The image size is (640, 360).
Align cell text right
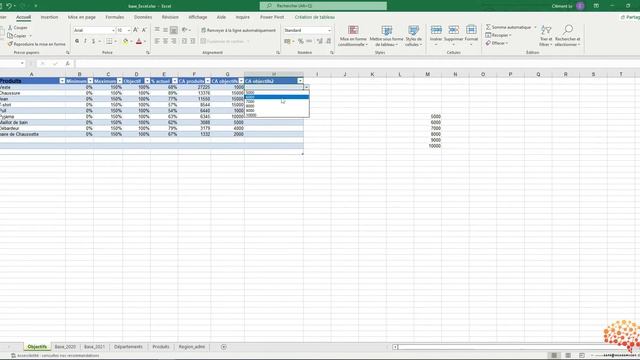click(174, 41)
